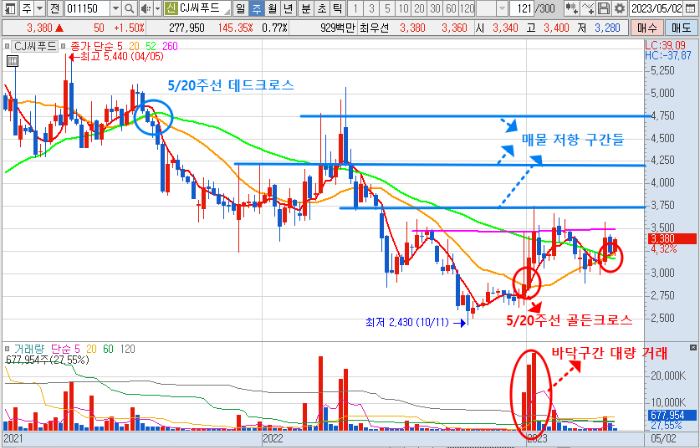Click the candle count field showing 121
Viewport: 700px width, 448px height.
pyautogui.click(x=522, y=8)
